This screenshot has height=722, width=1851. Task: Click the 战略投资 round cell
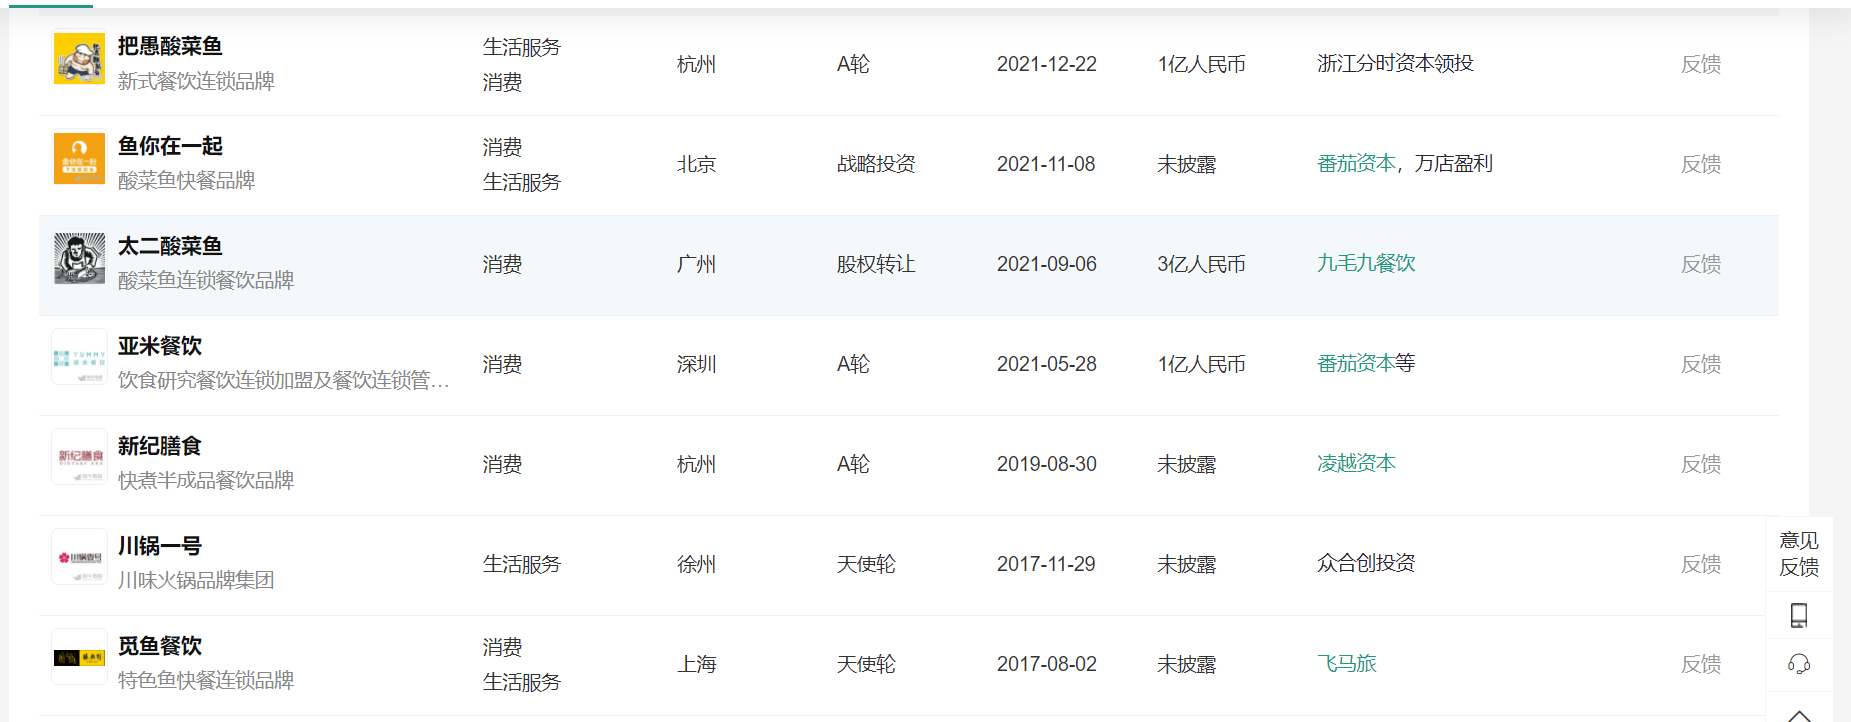click(x=876, y=164)
